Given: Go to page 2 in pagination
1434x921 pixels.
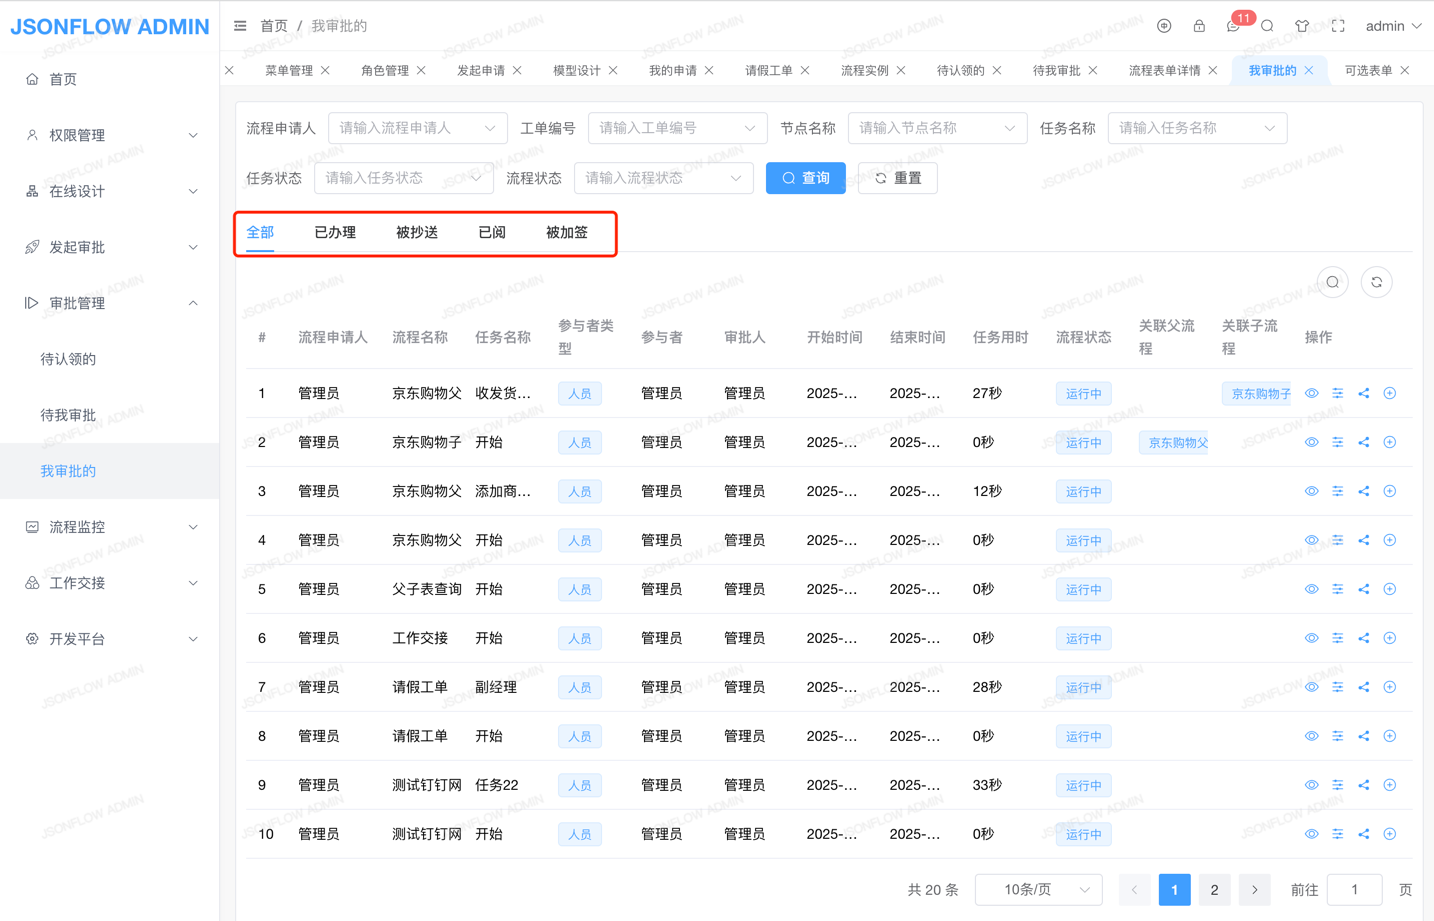Looking at the screenshot, I should click(x=1214, y=889).
